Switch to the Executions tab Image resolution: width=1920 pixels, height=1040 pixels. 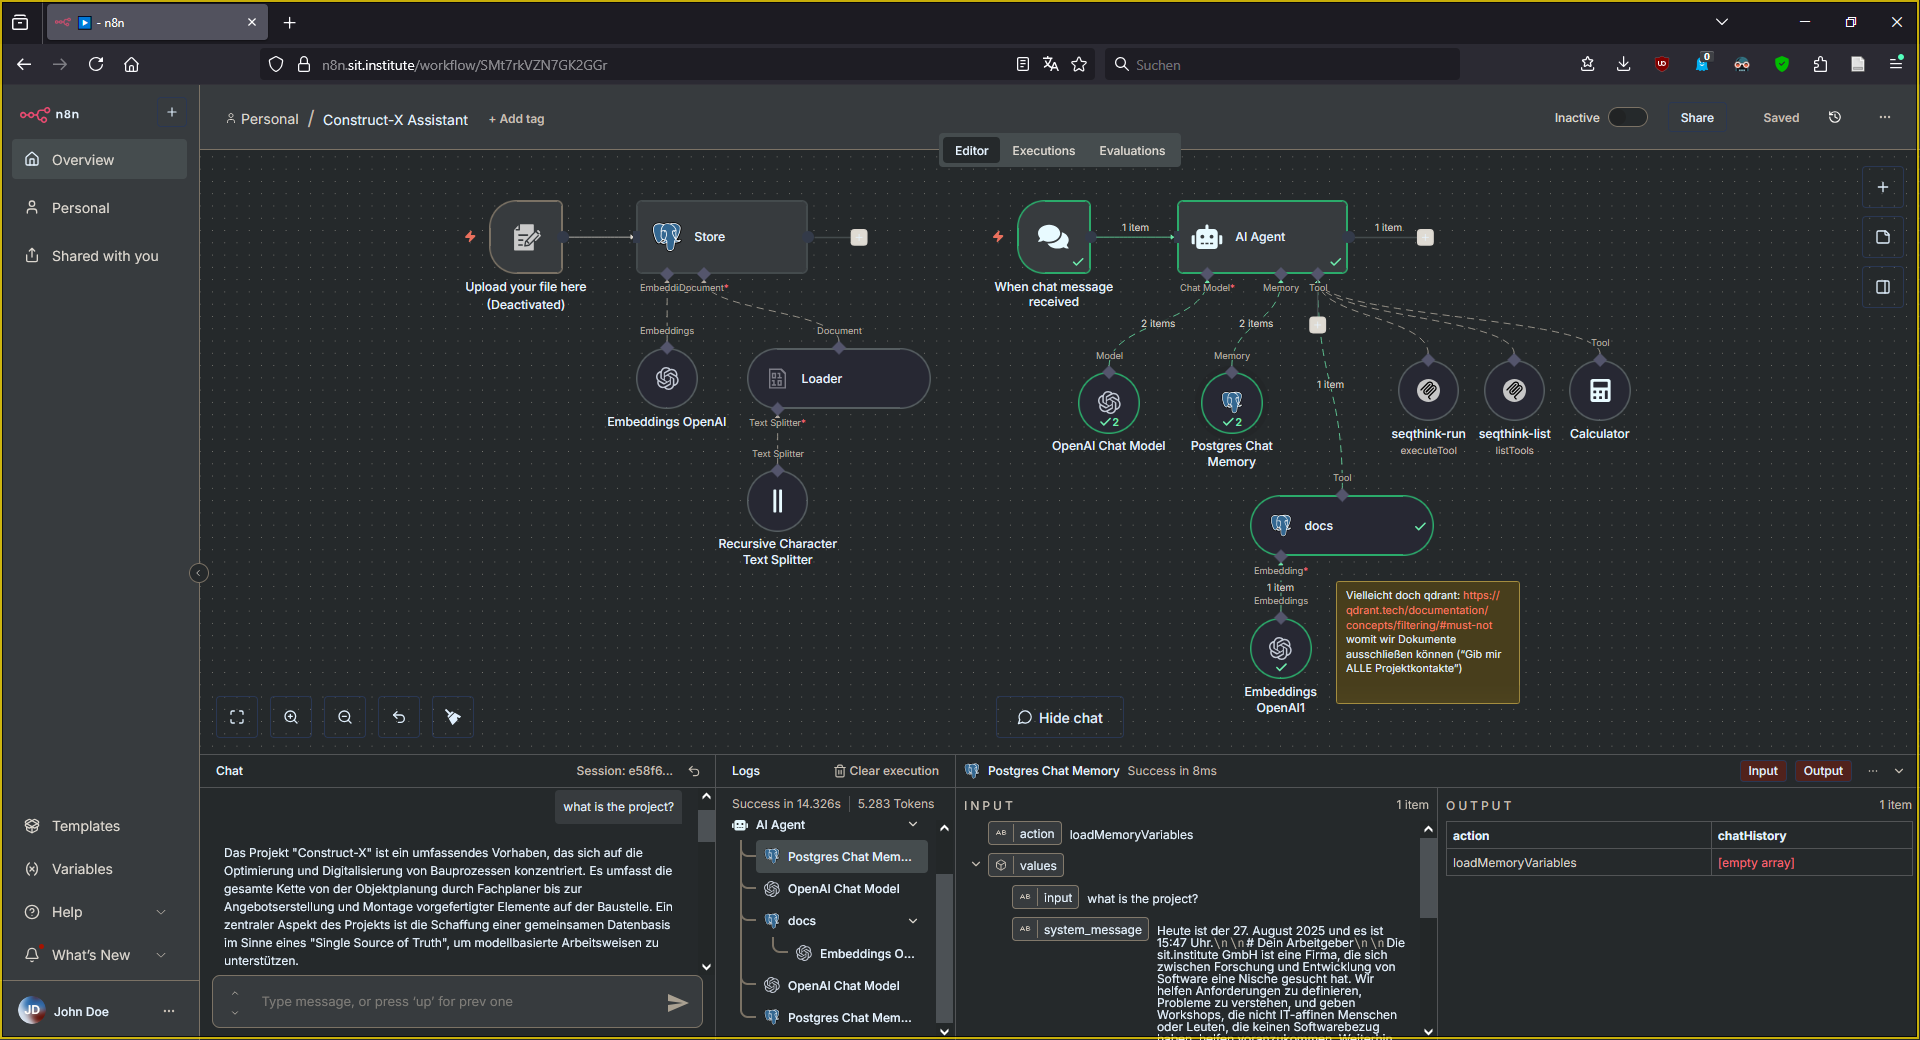(x=1043, y=150)
